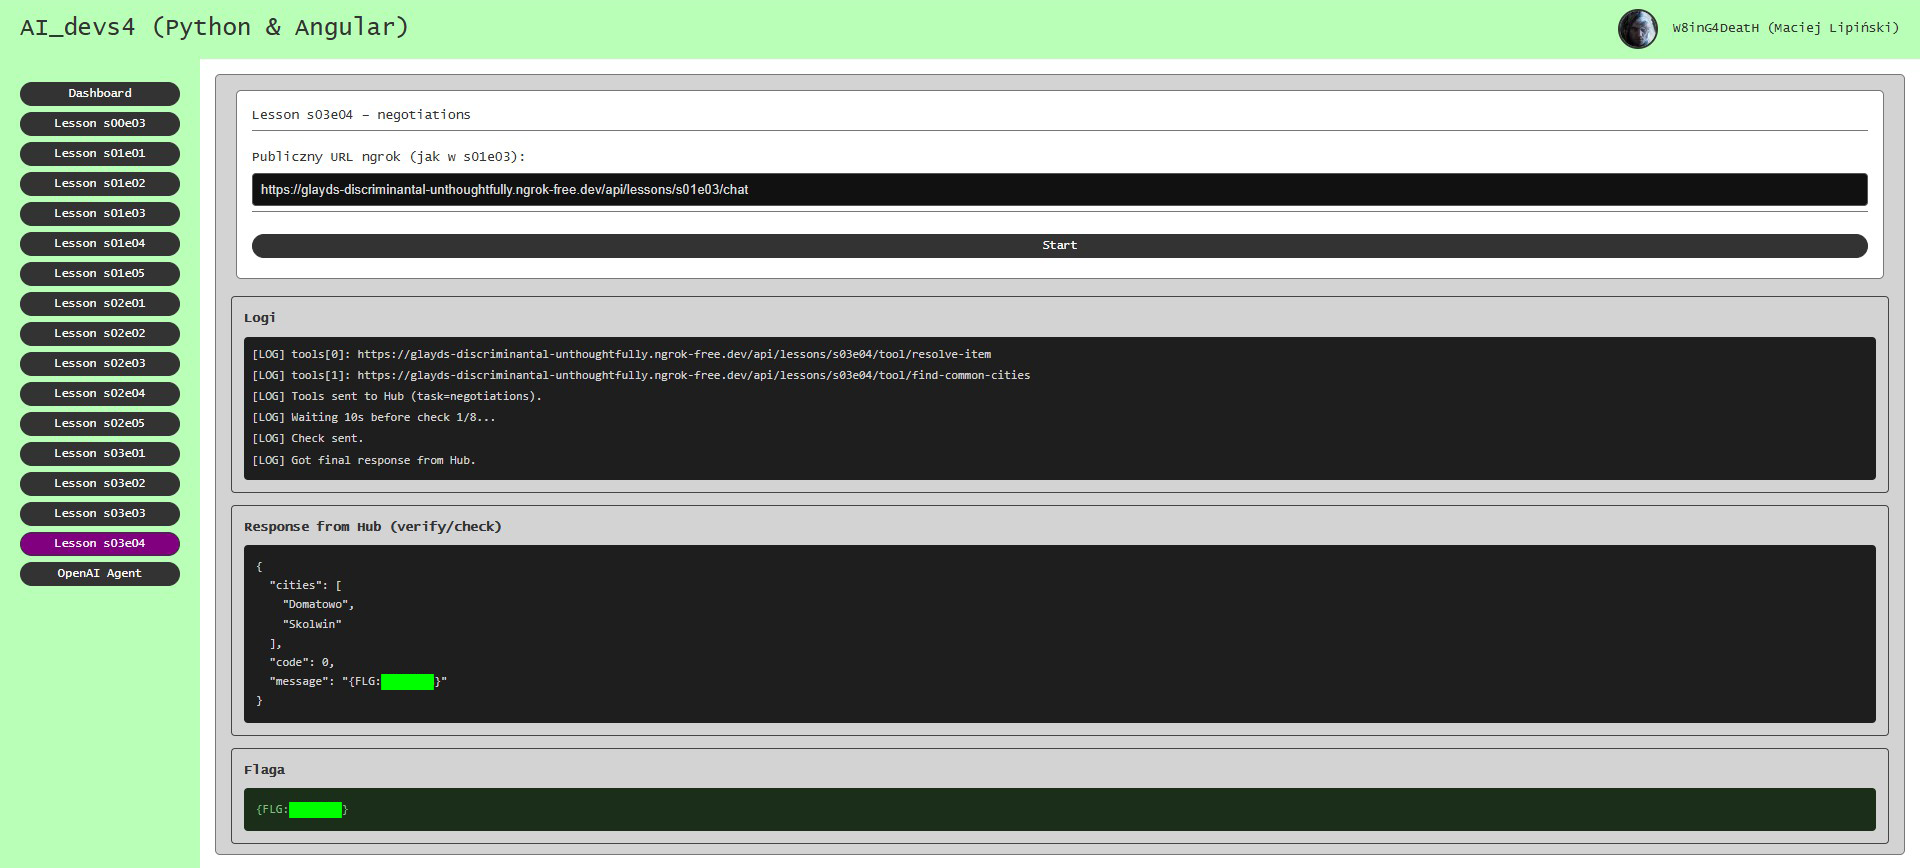The width and height of the screenshot is (1920, 868).
Task: Open Lesson s02e04 page
Action: coord(100,393)
